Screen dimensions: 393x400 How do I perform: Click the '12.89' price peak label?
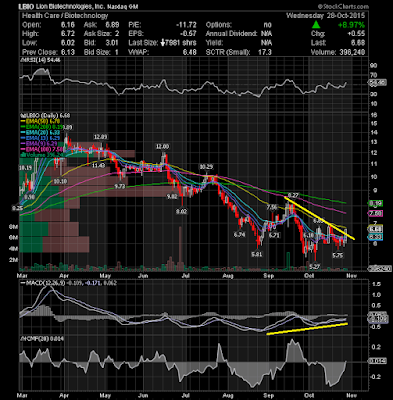[100, 137]
